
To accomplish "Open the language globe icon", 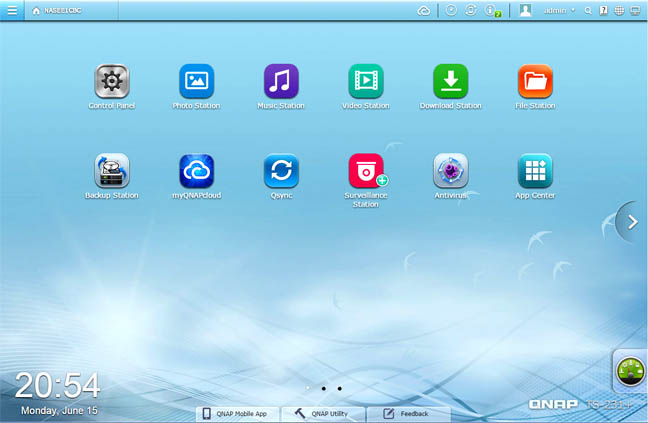I will 619,11.
